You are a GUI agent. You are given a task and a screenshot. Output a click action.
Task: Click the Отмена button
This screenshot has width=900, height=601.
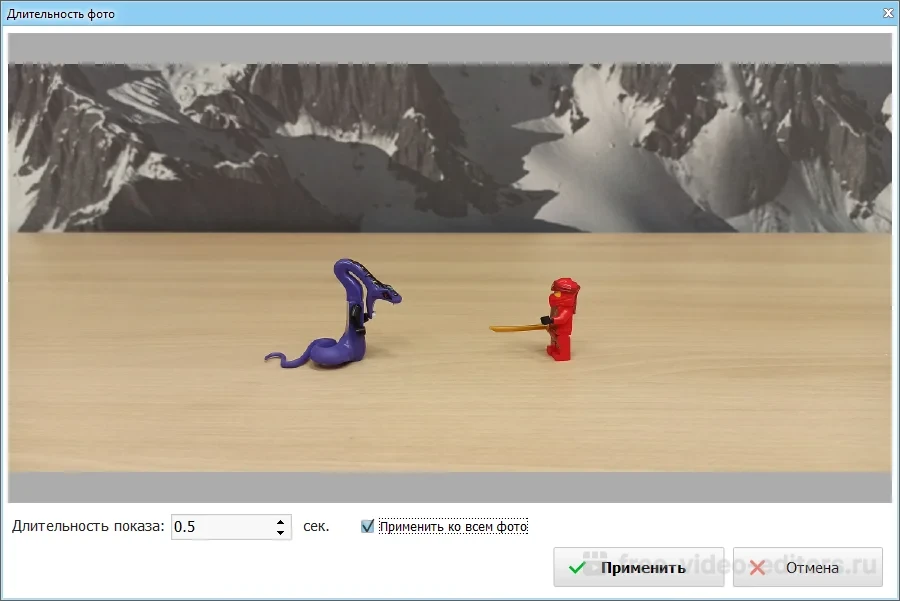(x=807, y=567)
